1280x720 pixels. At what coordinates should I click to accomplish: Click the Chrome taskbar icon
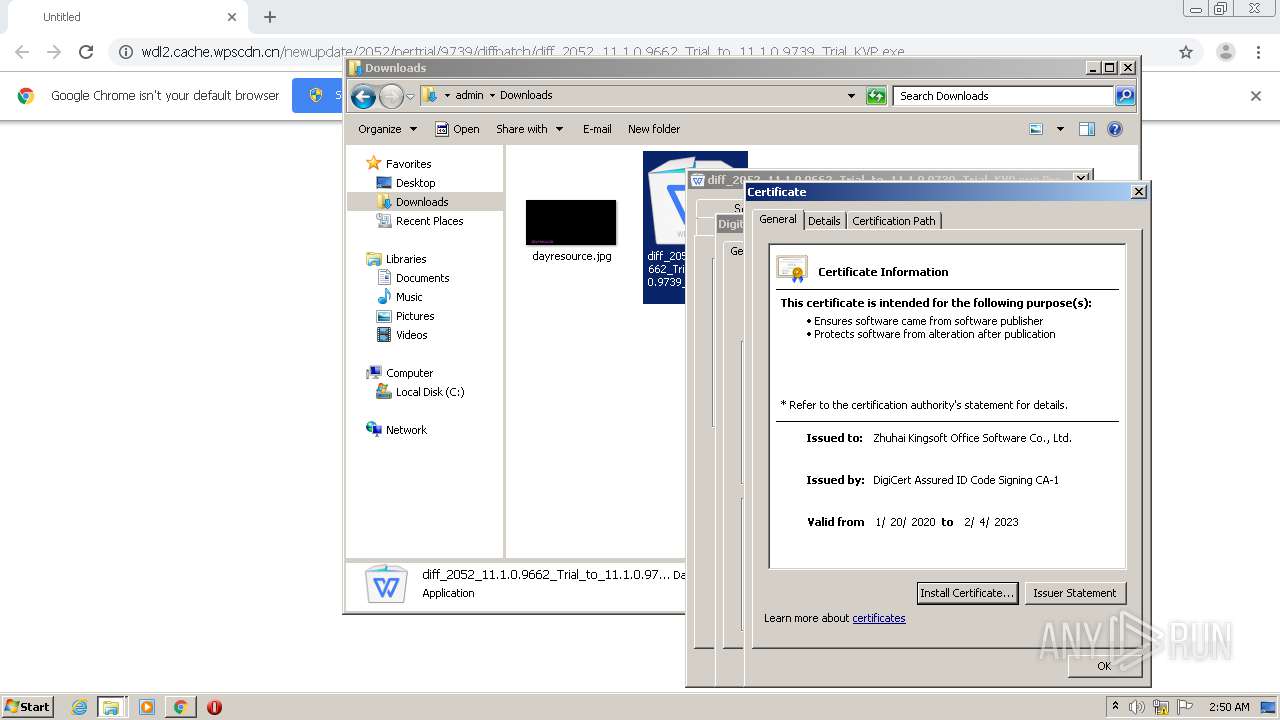pyautogui.click(x=180, y=707)
